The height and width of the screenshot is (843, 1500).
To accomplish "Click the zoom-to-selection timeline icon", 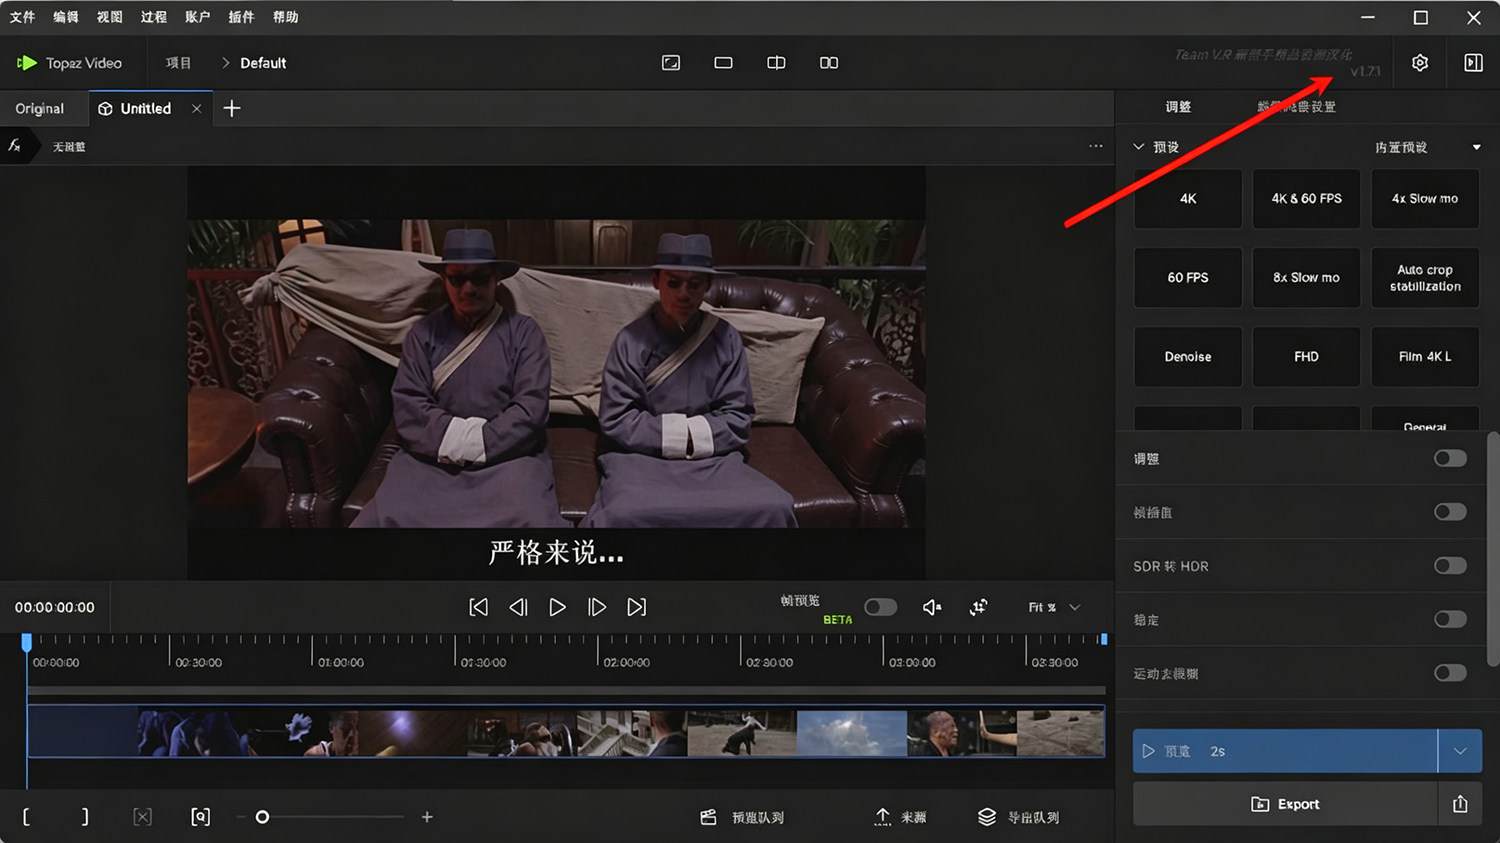I will tap(201, 817).
